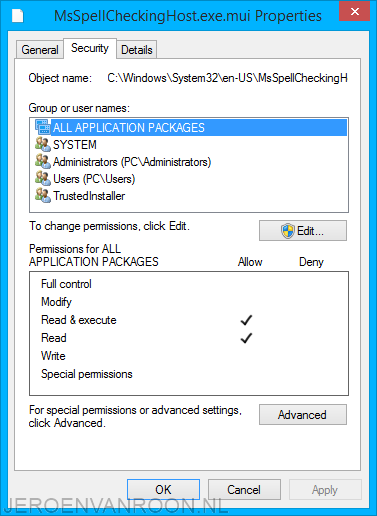Screen dimensions: 377x516
Task: Click the Read allow checkmark
Action: coord(246,338)
